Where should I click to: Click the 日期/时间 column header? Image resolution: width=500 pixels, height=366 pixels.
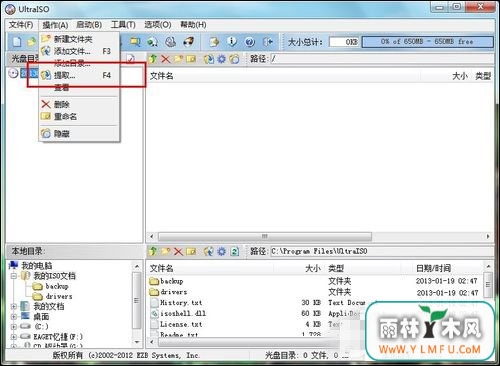pyautogui.click(x=433, y=268)
